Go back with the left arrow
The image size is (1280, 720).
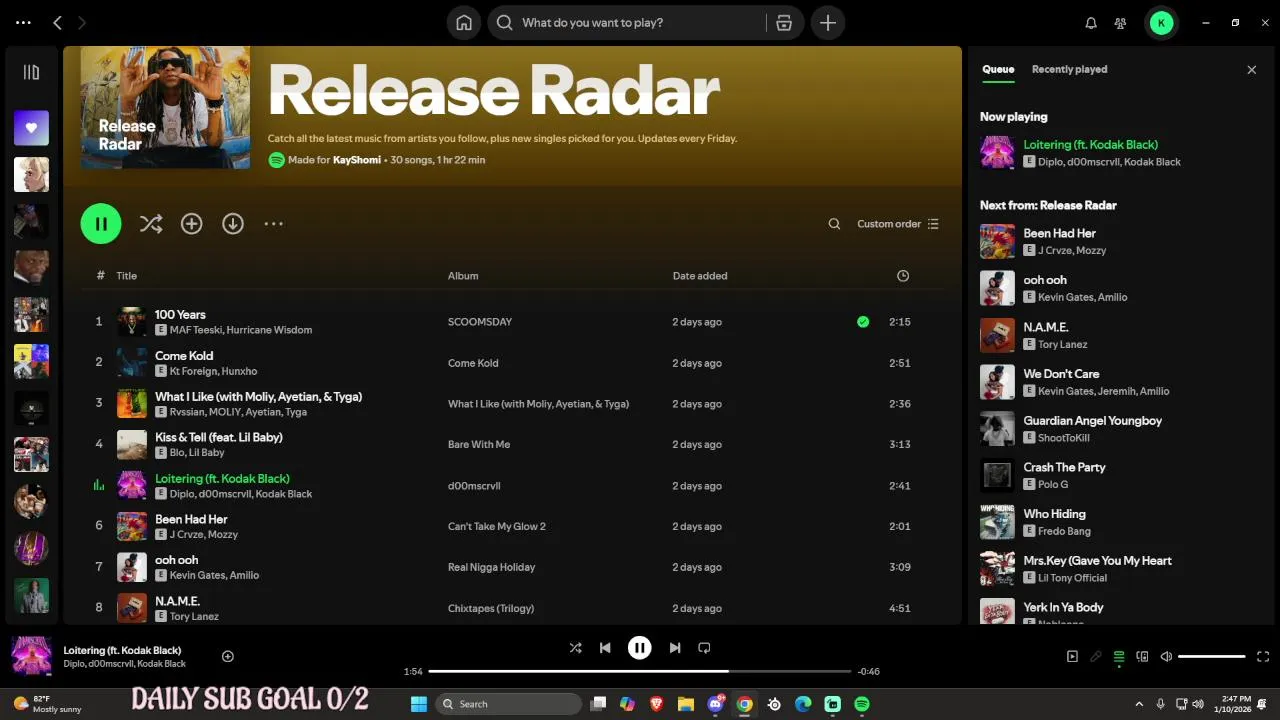point(57,22)
